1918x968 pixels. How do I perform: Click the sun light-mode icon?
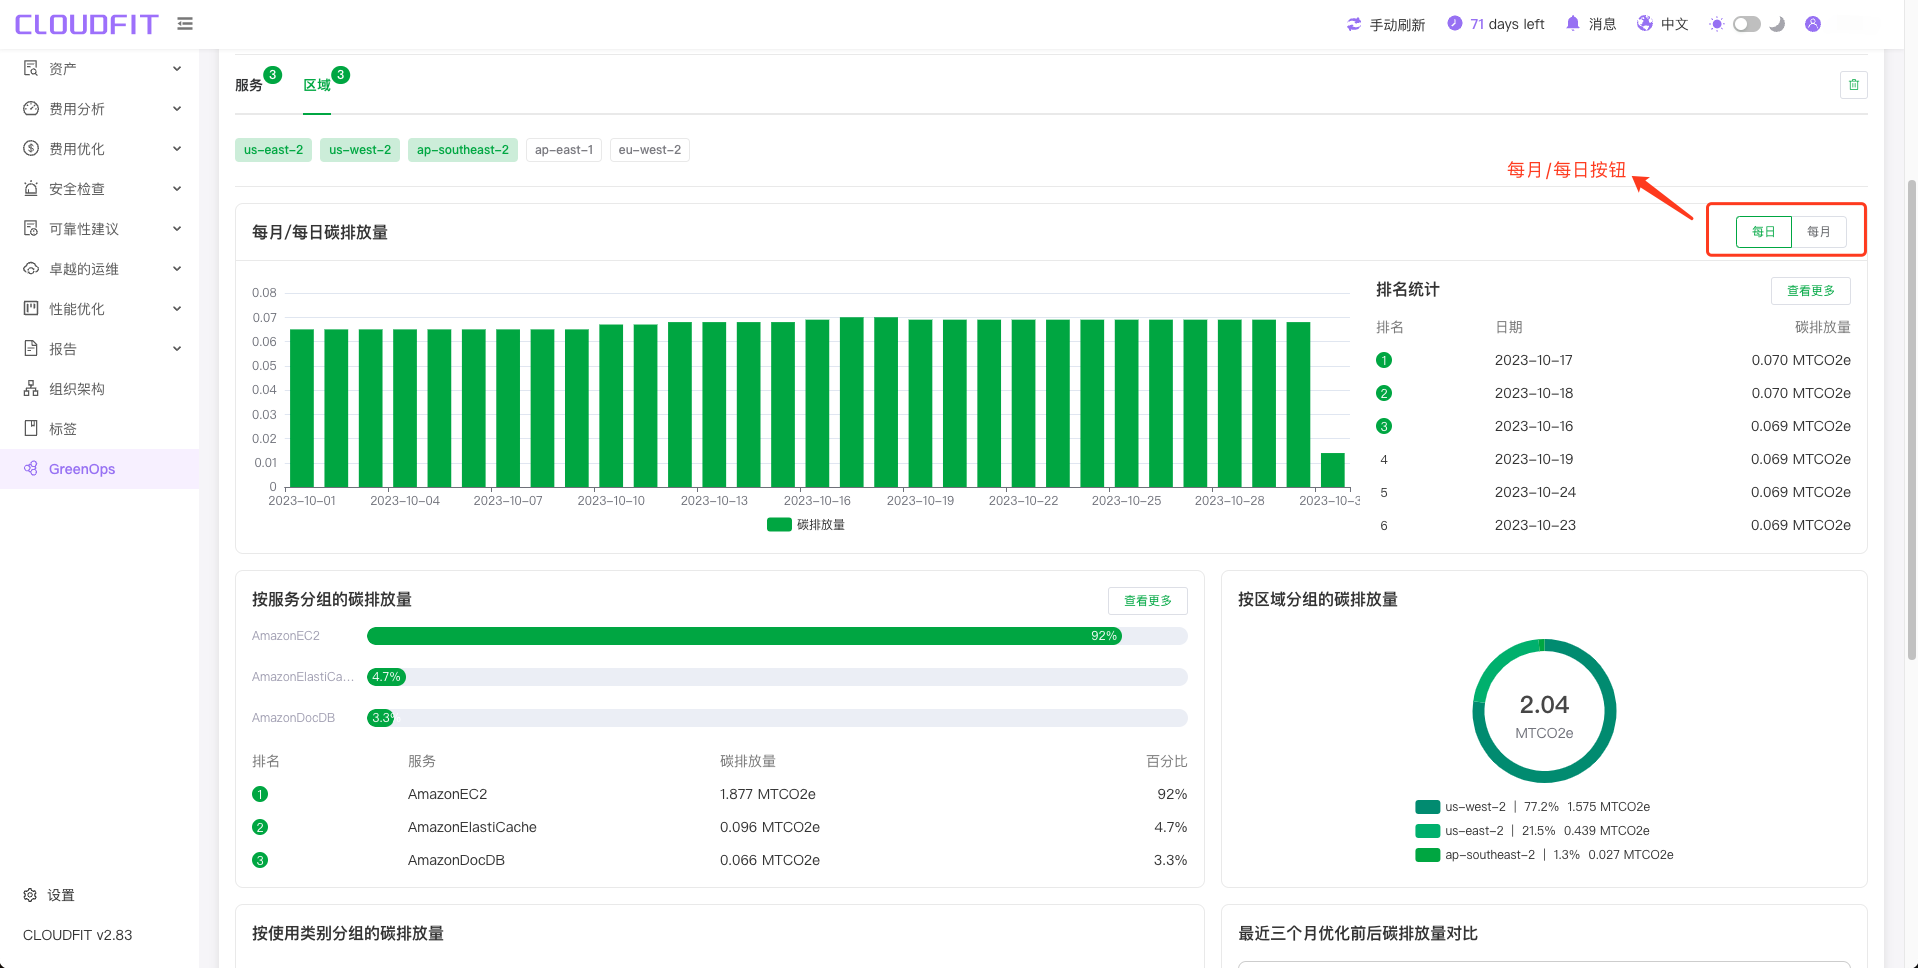click(x=1717, y=24)
